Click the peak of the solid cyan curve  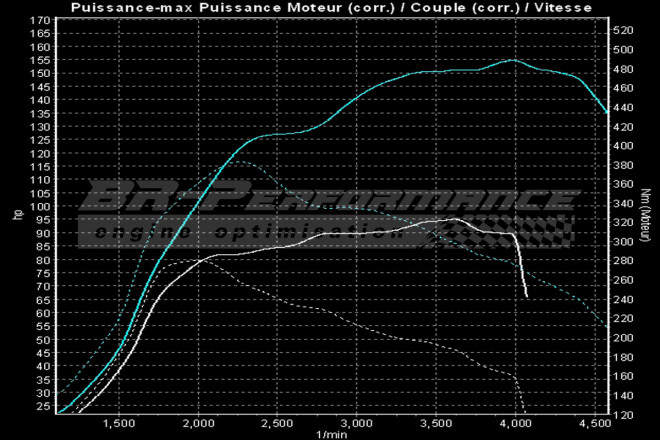pos(512,60)
